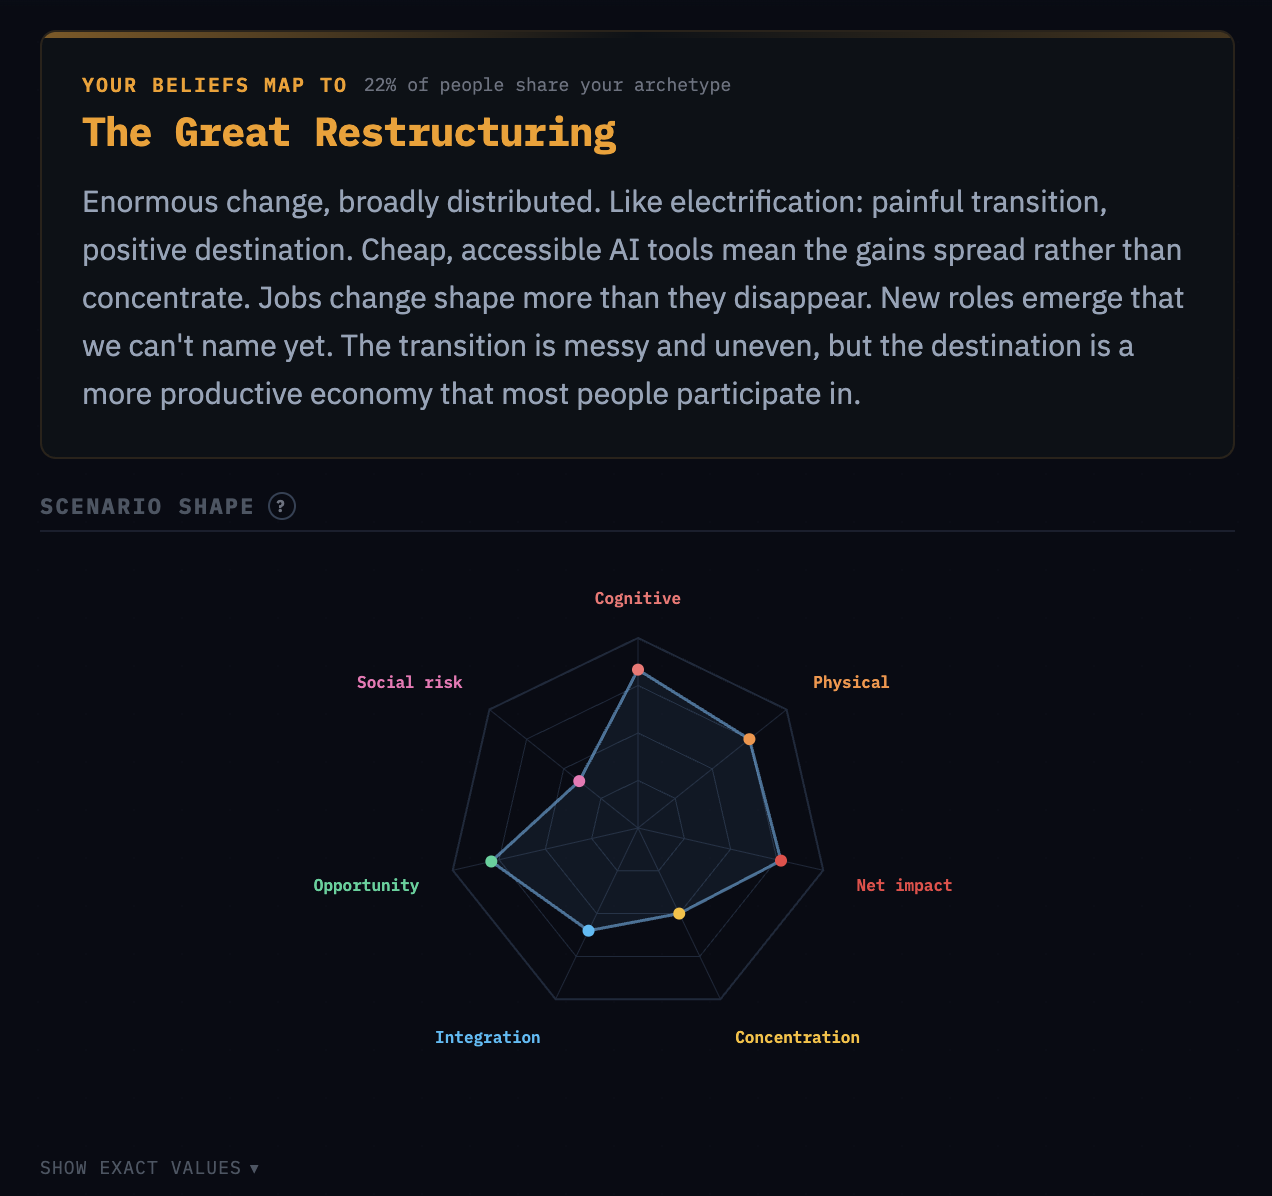This screenshot has height=1196, width=1272.
Task: Click the pink Social risk data point
Action: (x=580, y=781)
